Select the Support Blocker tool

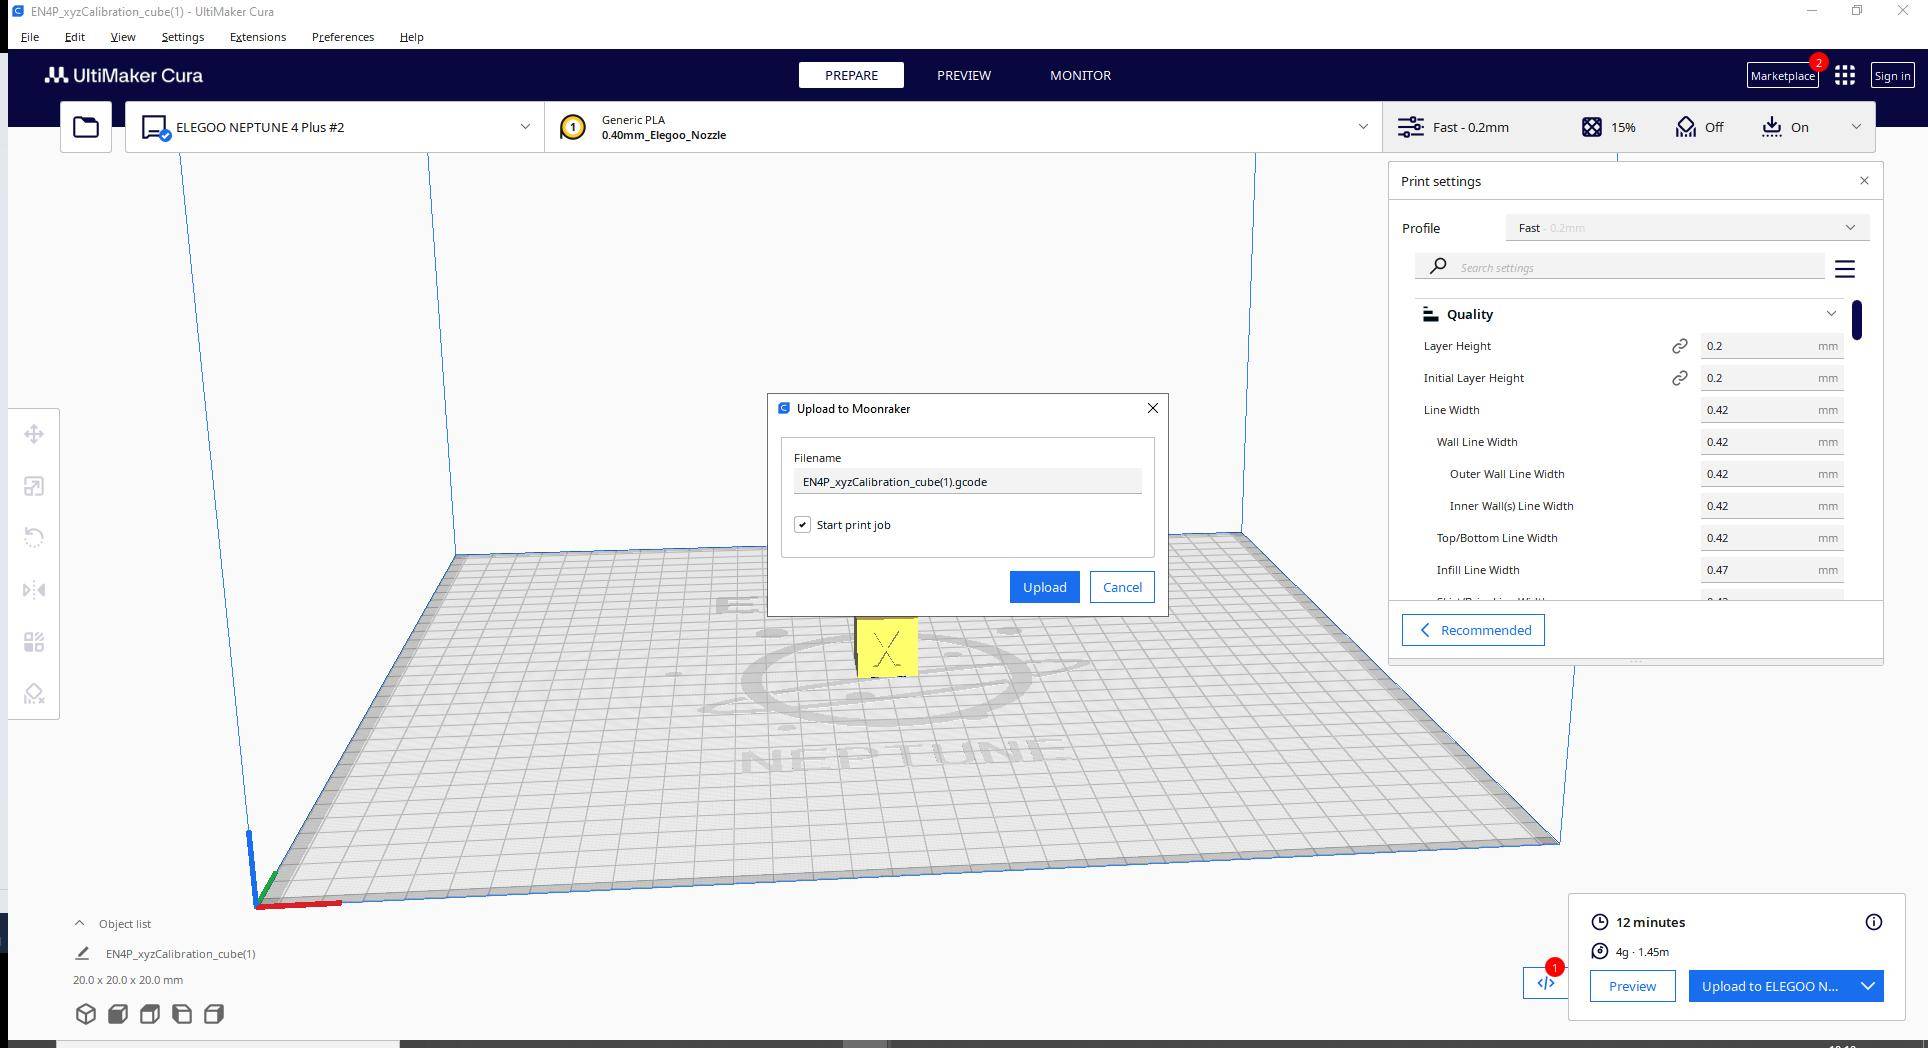pyautogui.click(x=34, y=694)
